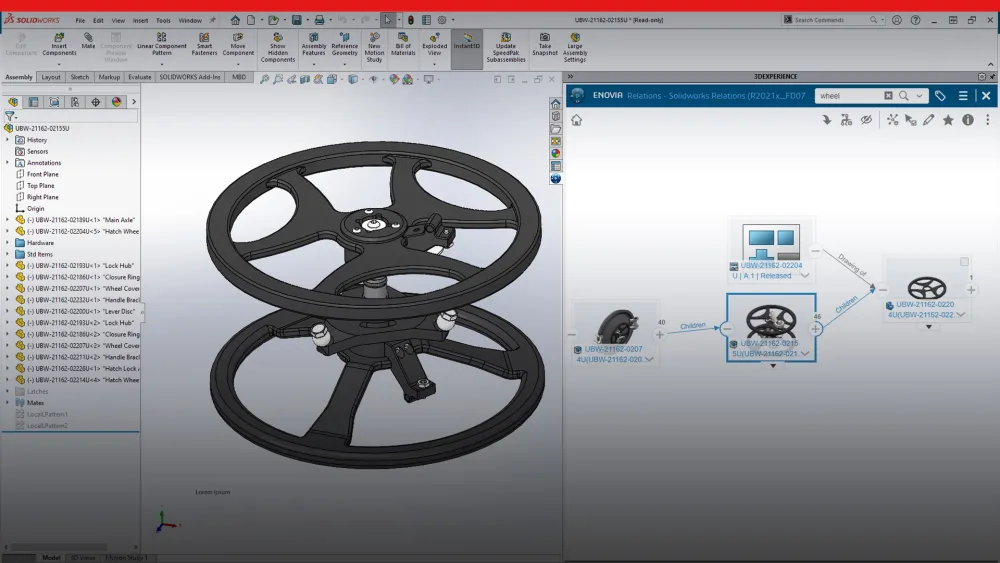Viewport: 1000px width, 563px height.
Task: Open Bill of Materials tool
Action: (403, 44)
